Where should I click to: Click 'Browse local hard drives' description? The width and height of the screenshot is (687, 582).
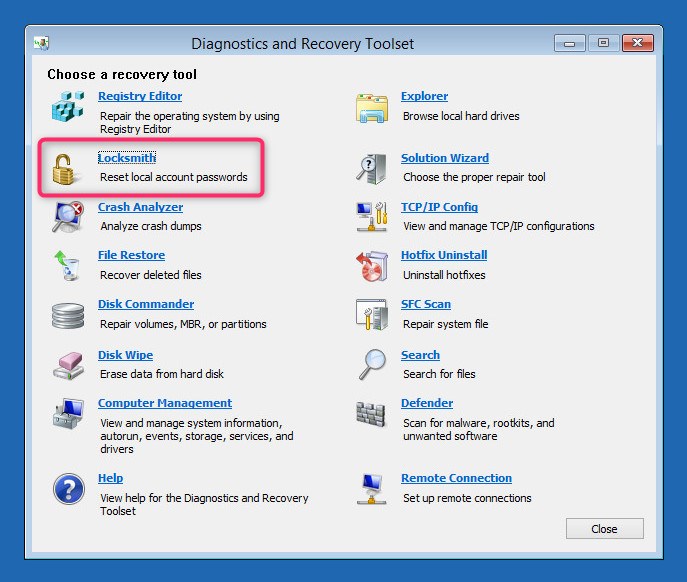pos(461,116)
